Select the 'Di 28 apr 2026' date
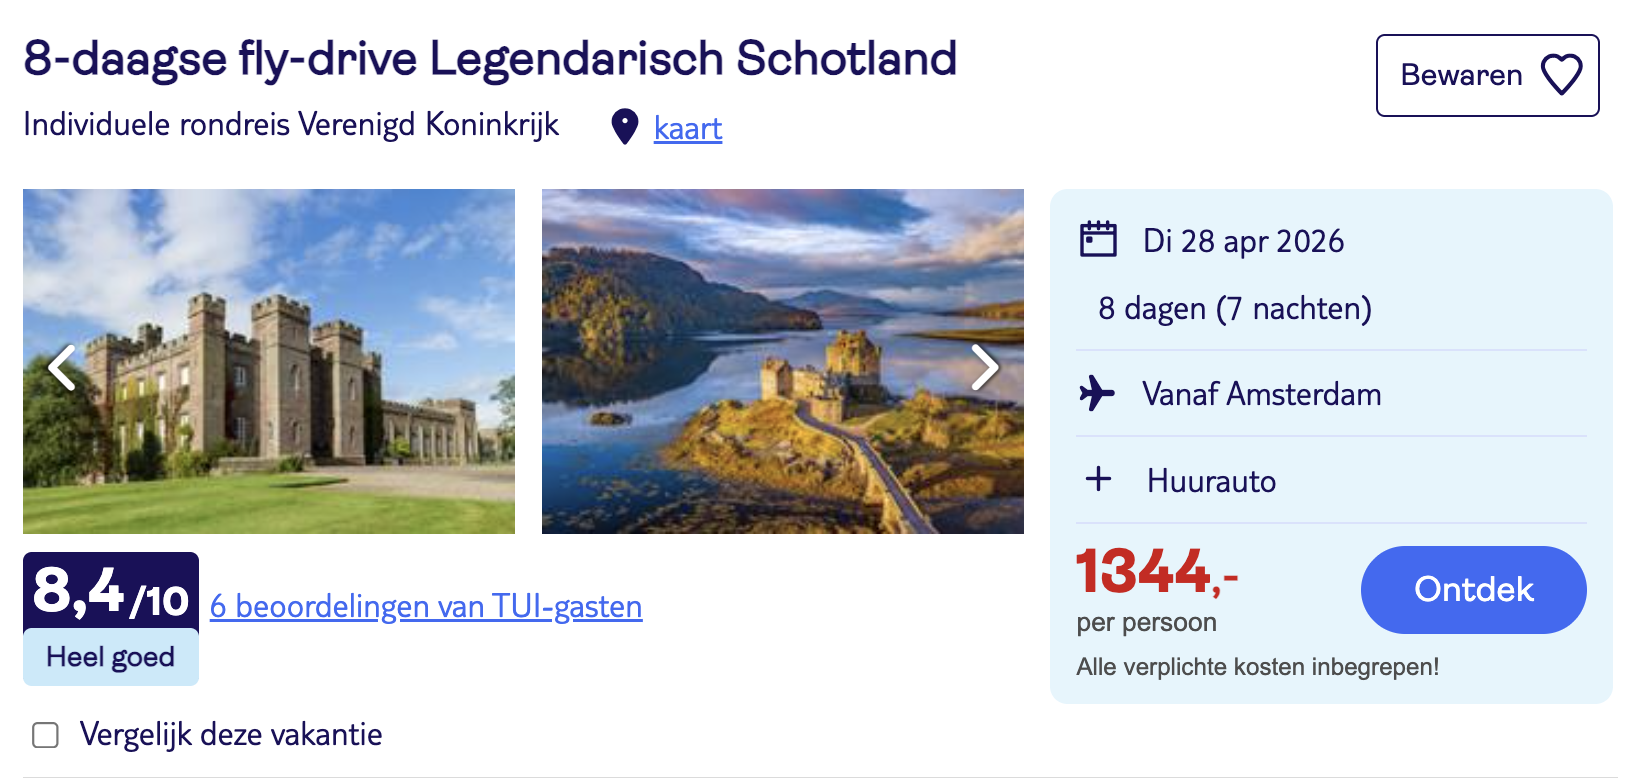Image resolution: width=1644 pixels, height=778 pixels. pyautogui.click(x=1243, y=241)
